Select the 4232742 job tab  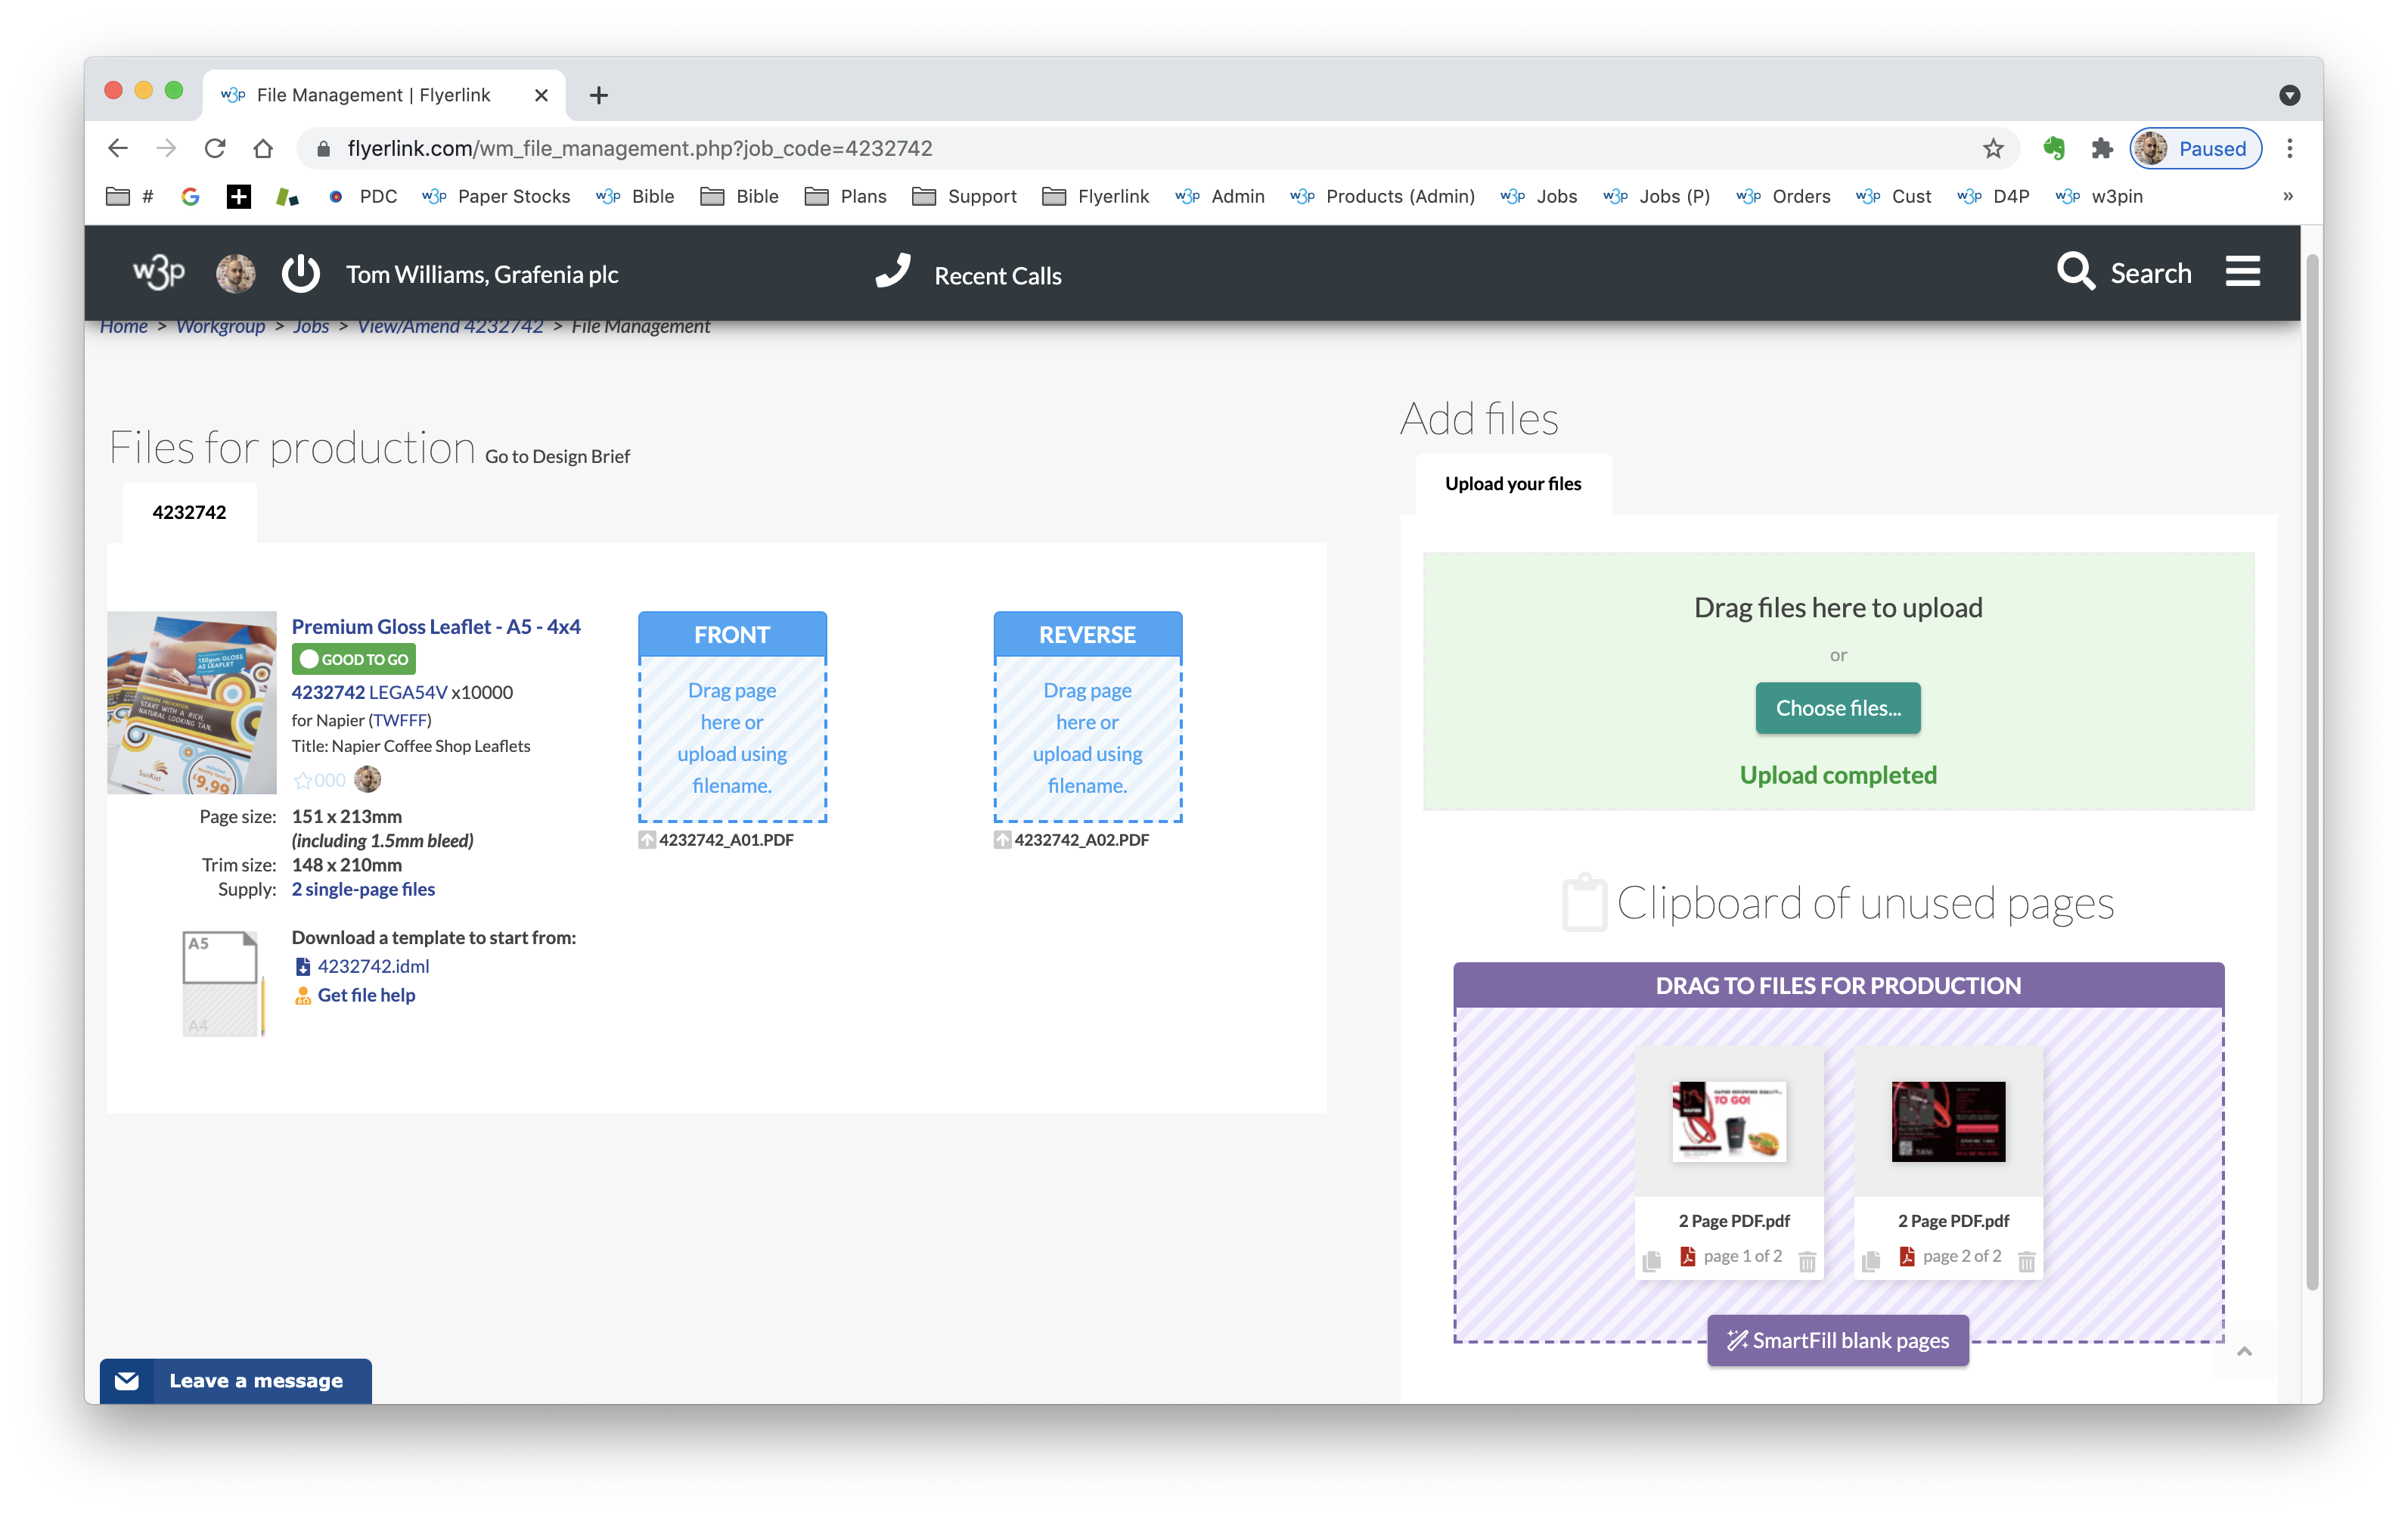(189, 513)
